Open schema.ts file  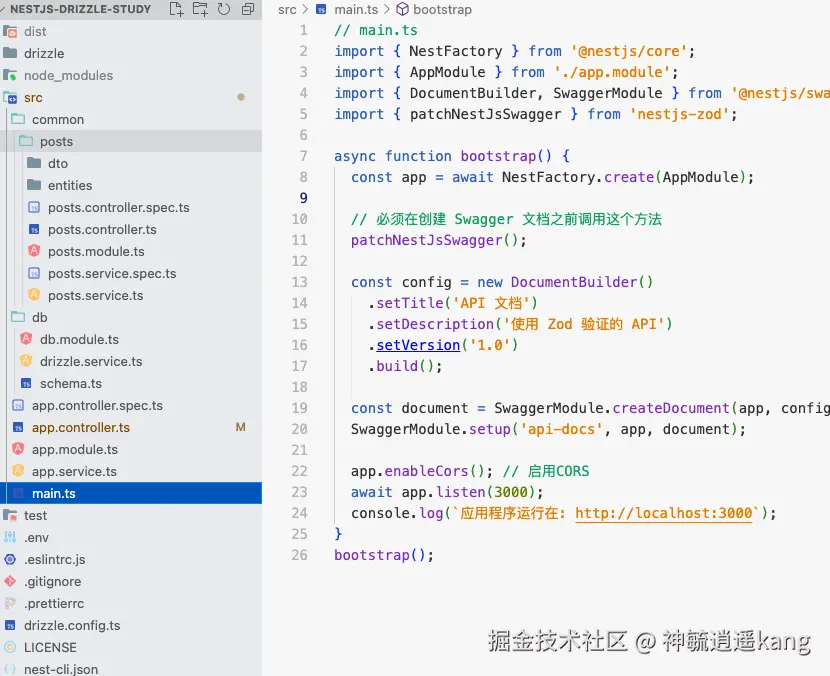click(x=131, y=383)
